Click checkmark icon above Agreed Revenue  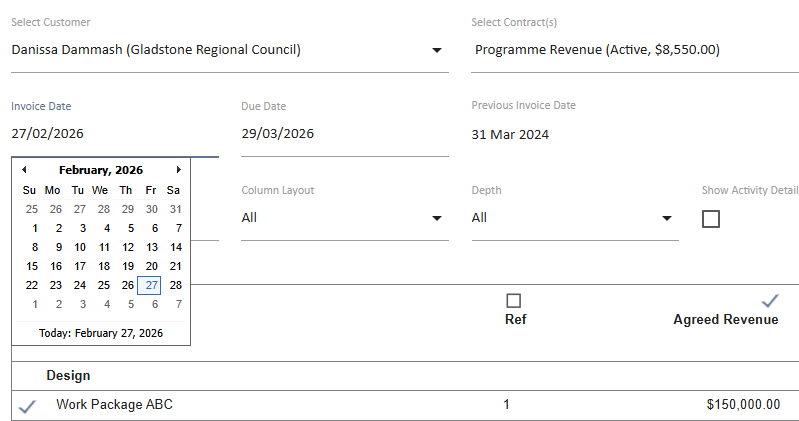click(769, 300)
